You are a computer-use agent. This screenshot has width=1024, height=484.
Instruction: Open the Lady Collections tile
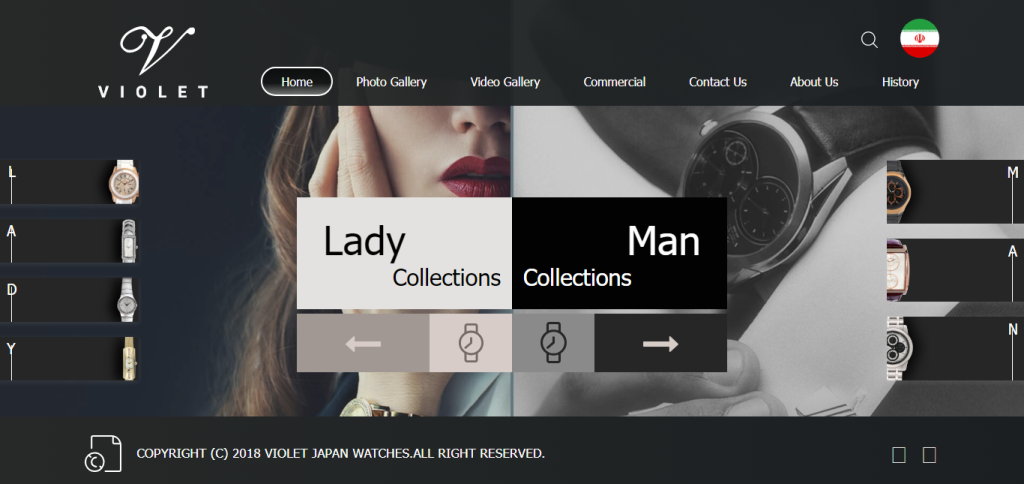pyautogui.click(x=404, y=253)
